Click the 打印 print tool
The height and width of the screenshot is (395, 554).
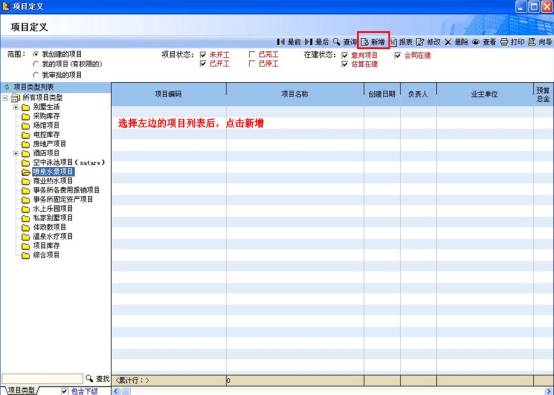[512, 42]
